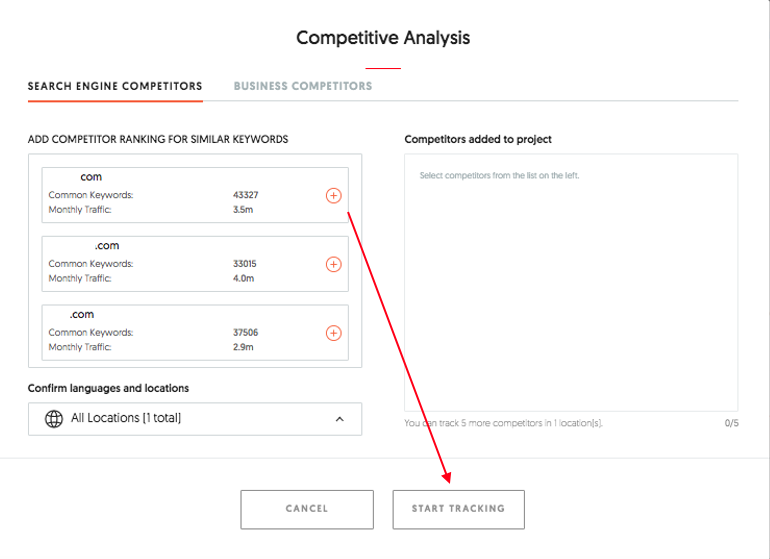Click inside the empty competitors added panel
Image resolution: width=770 pixels, height=559 pixels.
[571, 290]
